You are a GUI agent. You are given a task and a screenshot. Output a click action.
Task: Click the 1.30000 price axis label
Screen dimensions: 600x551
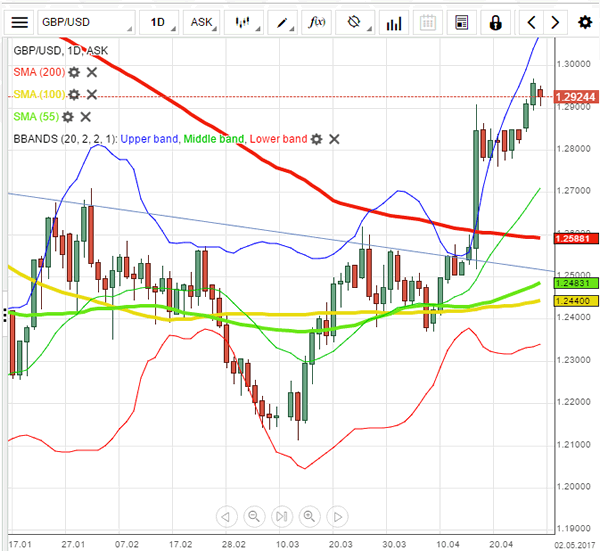574,64
